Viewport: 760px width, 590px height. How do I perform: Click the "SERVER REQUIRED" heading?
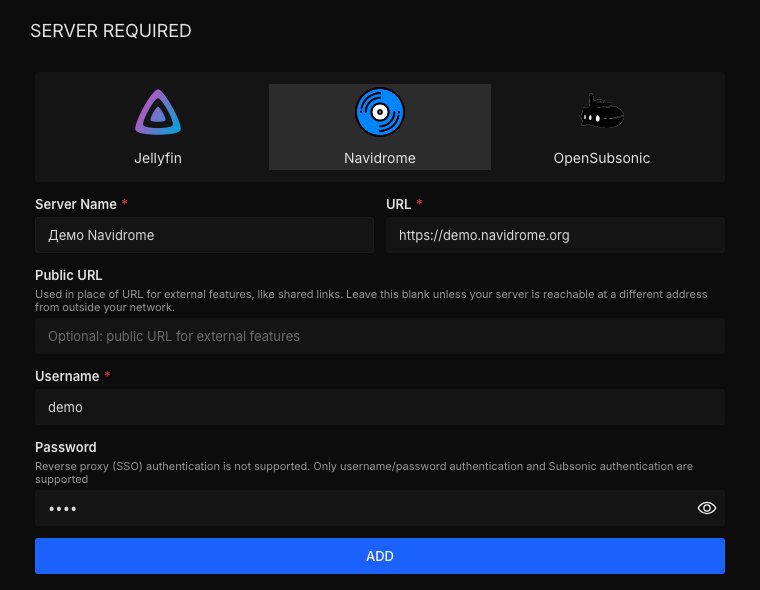[x=111, y=31]
